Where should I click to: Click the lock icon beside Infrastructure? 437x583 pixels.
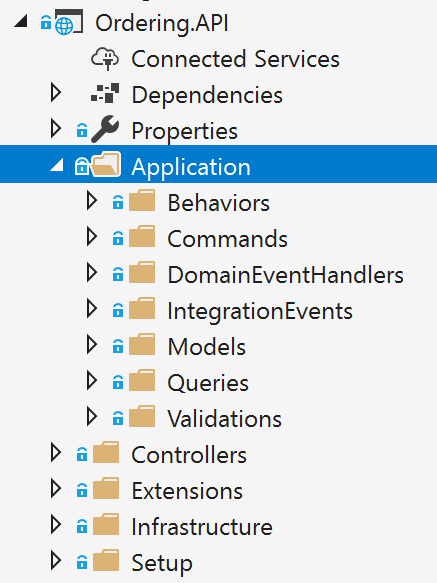pos(82,526)
